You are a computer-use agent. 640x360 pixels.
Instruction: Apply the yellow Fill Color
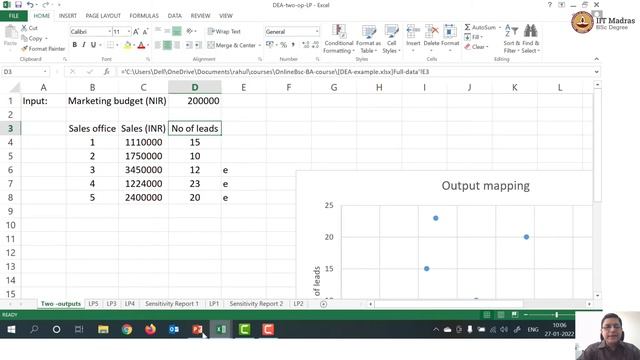pos(128,45)
